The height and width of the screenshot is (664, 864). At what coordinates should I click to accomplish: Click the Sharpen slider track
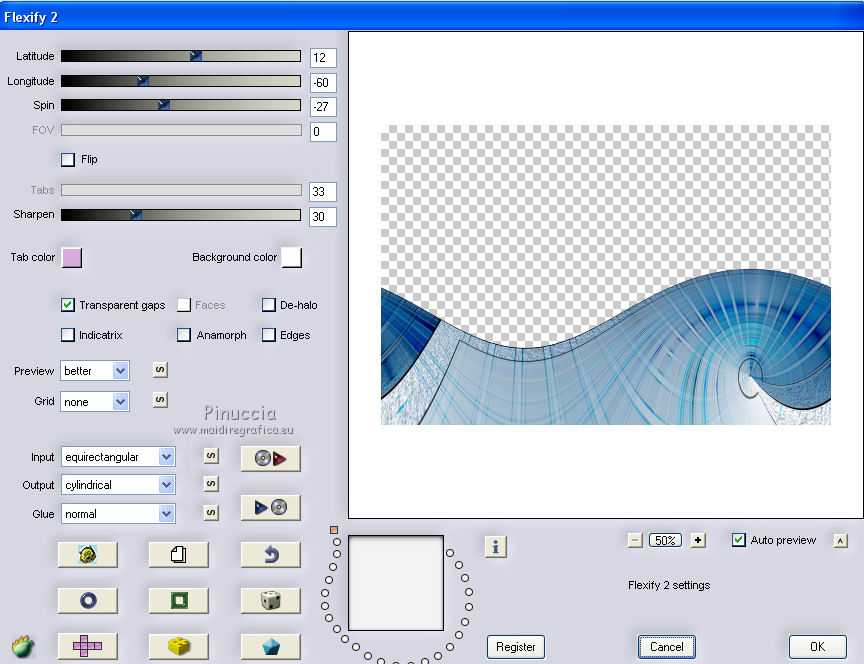tap(181, 214)
